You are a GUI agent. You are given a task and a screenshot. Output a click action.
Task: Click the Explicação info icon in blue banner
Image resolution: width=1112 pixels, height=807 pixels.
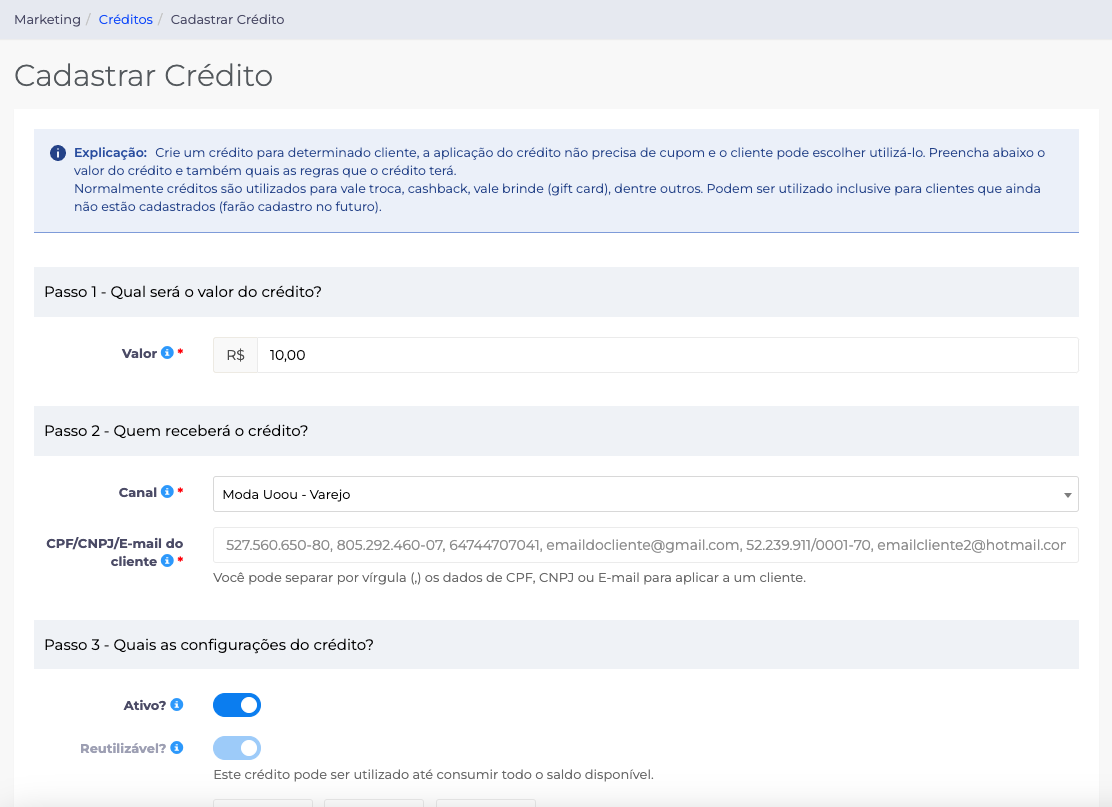tap(58, 153)
